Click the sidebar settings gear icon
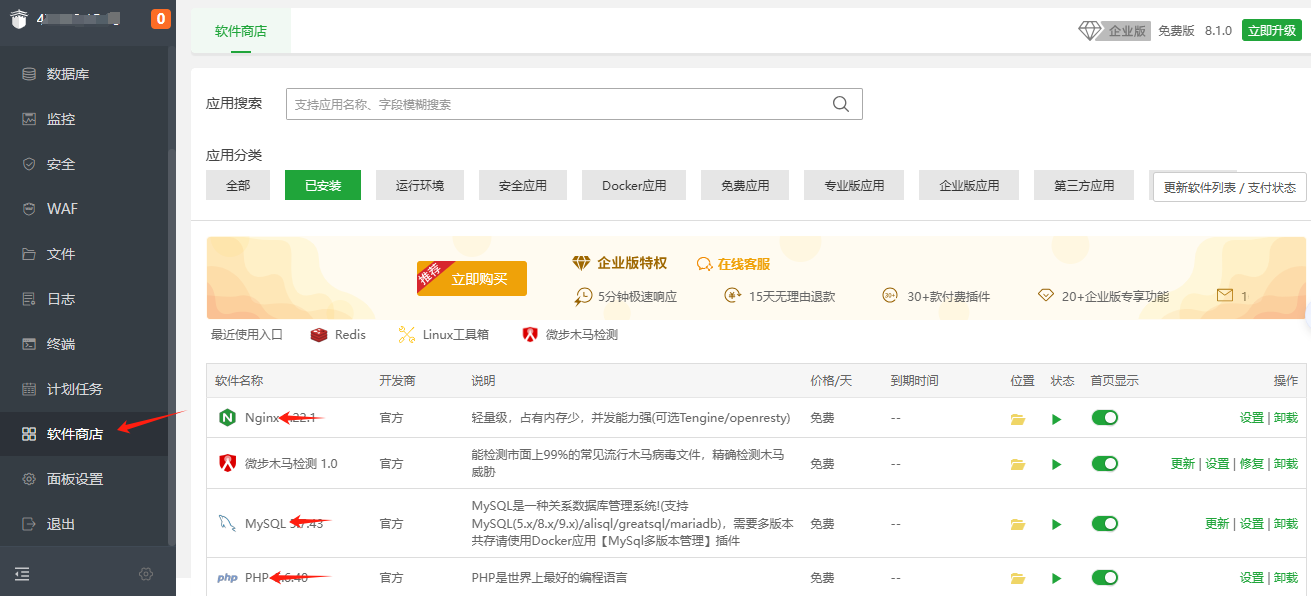 click(x=146, y=574)
